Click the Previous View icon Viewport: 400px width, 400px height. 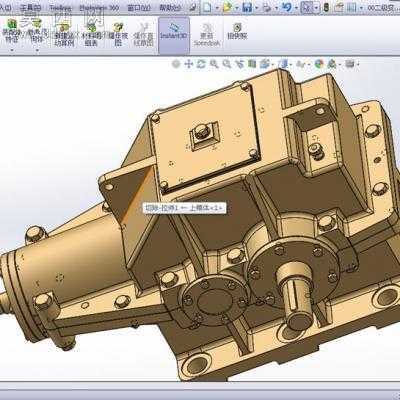pyautogui.click(x=240, y=64)
